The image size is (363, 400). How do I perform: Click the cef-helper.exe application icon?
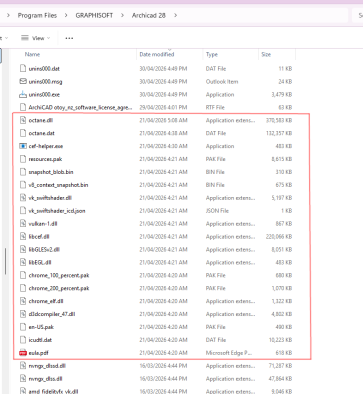point(23,146)
